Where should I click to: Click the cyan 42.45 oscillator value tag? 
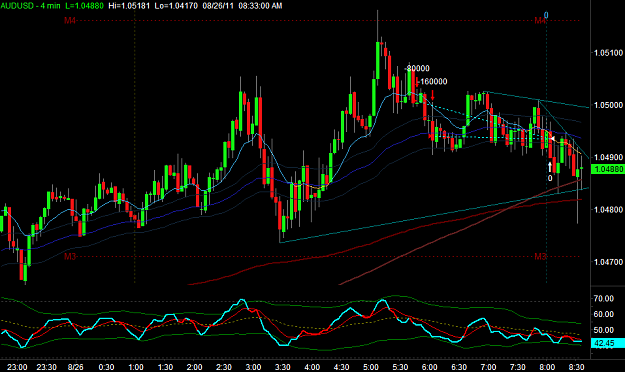(x=608, y=343)
